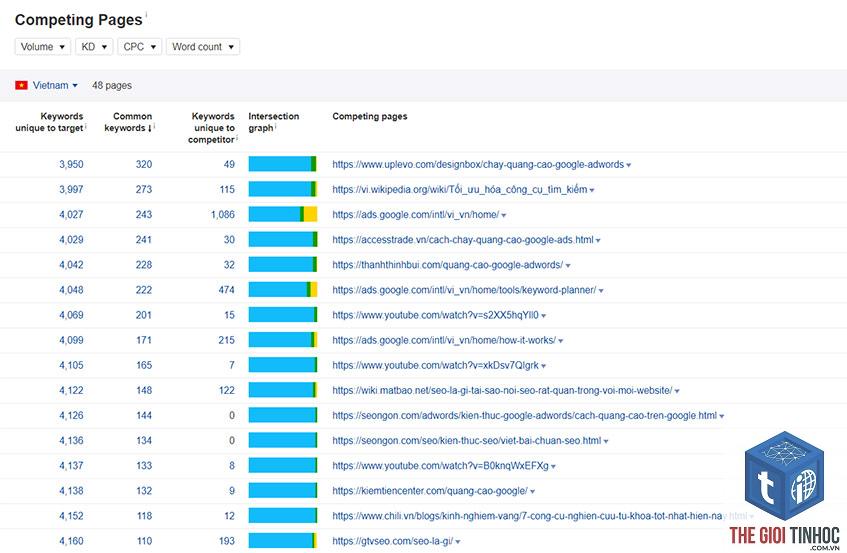Sort by Common keywords column header
Viewport: 847px width, 553px height.
click(x=128, y=122)
